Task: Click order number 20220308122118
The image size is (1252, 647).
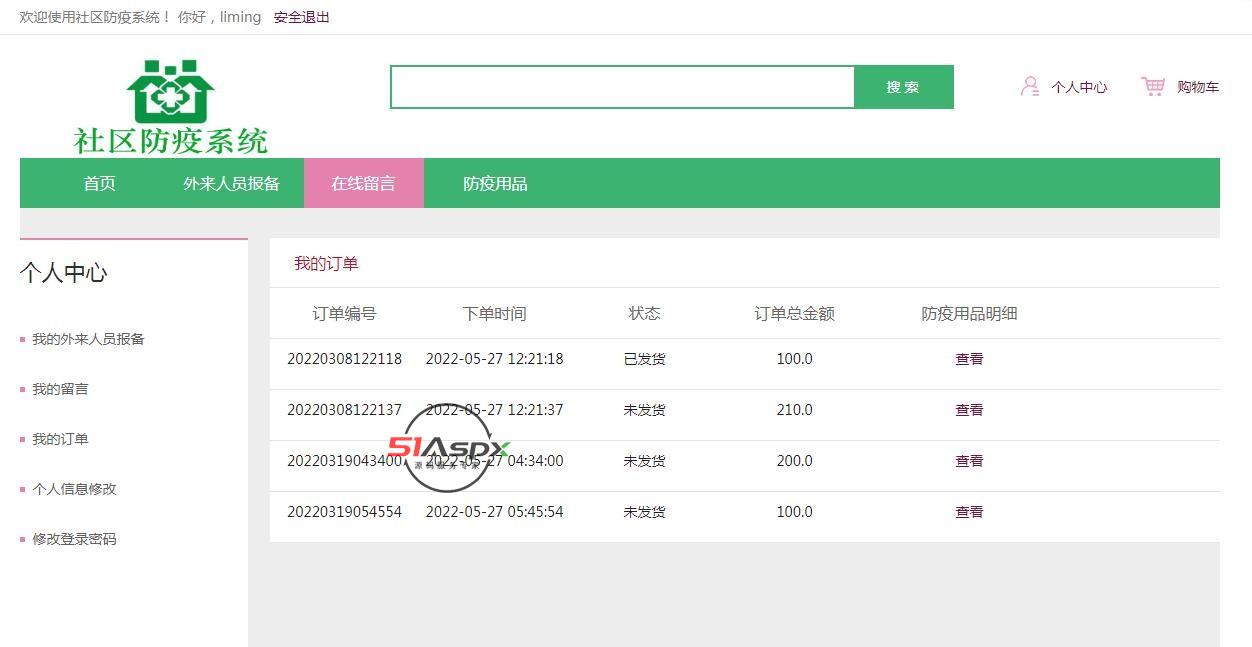Action: pos(344,359)
